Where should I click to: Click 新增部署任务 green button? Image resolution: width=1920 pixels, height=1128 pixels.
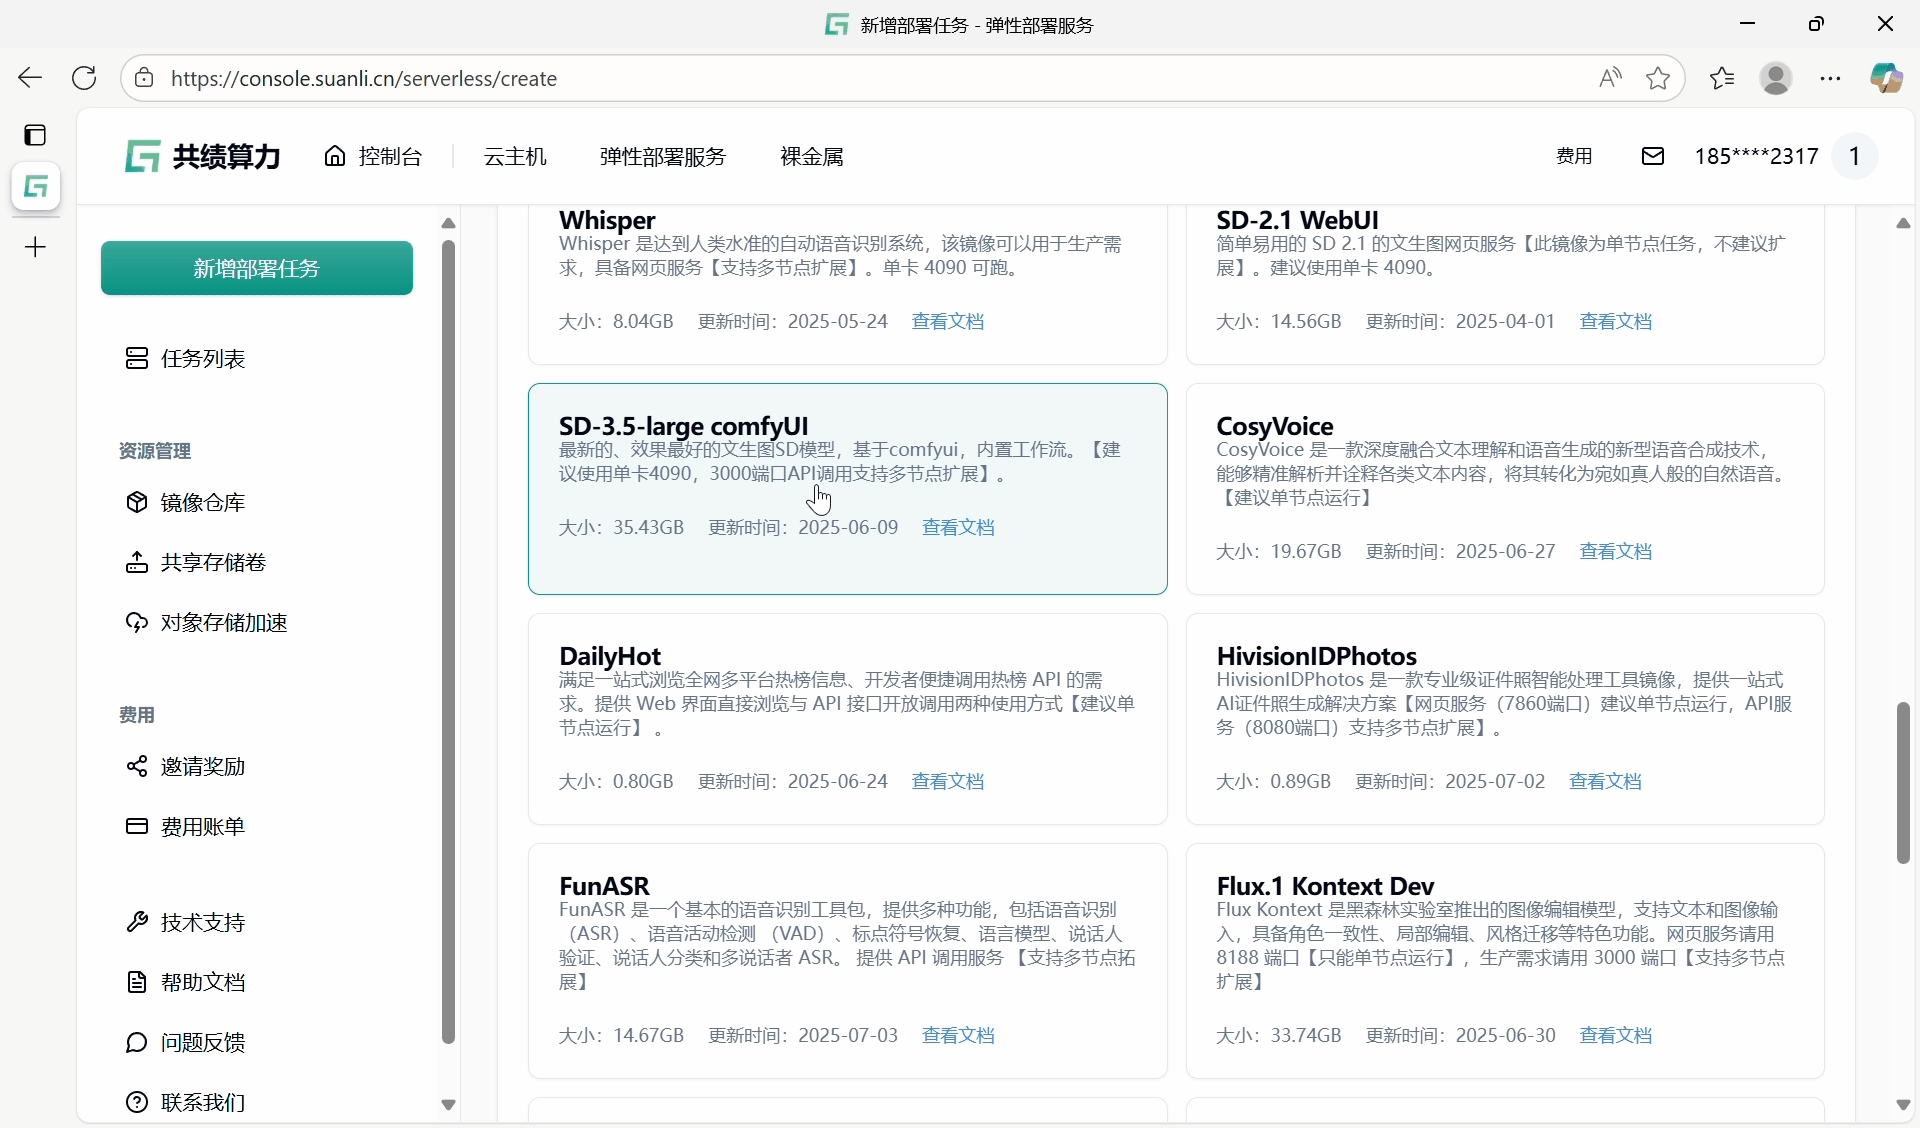pos(257,268)
